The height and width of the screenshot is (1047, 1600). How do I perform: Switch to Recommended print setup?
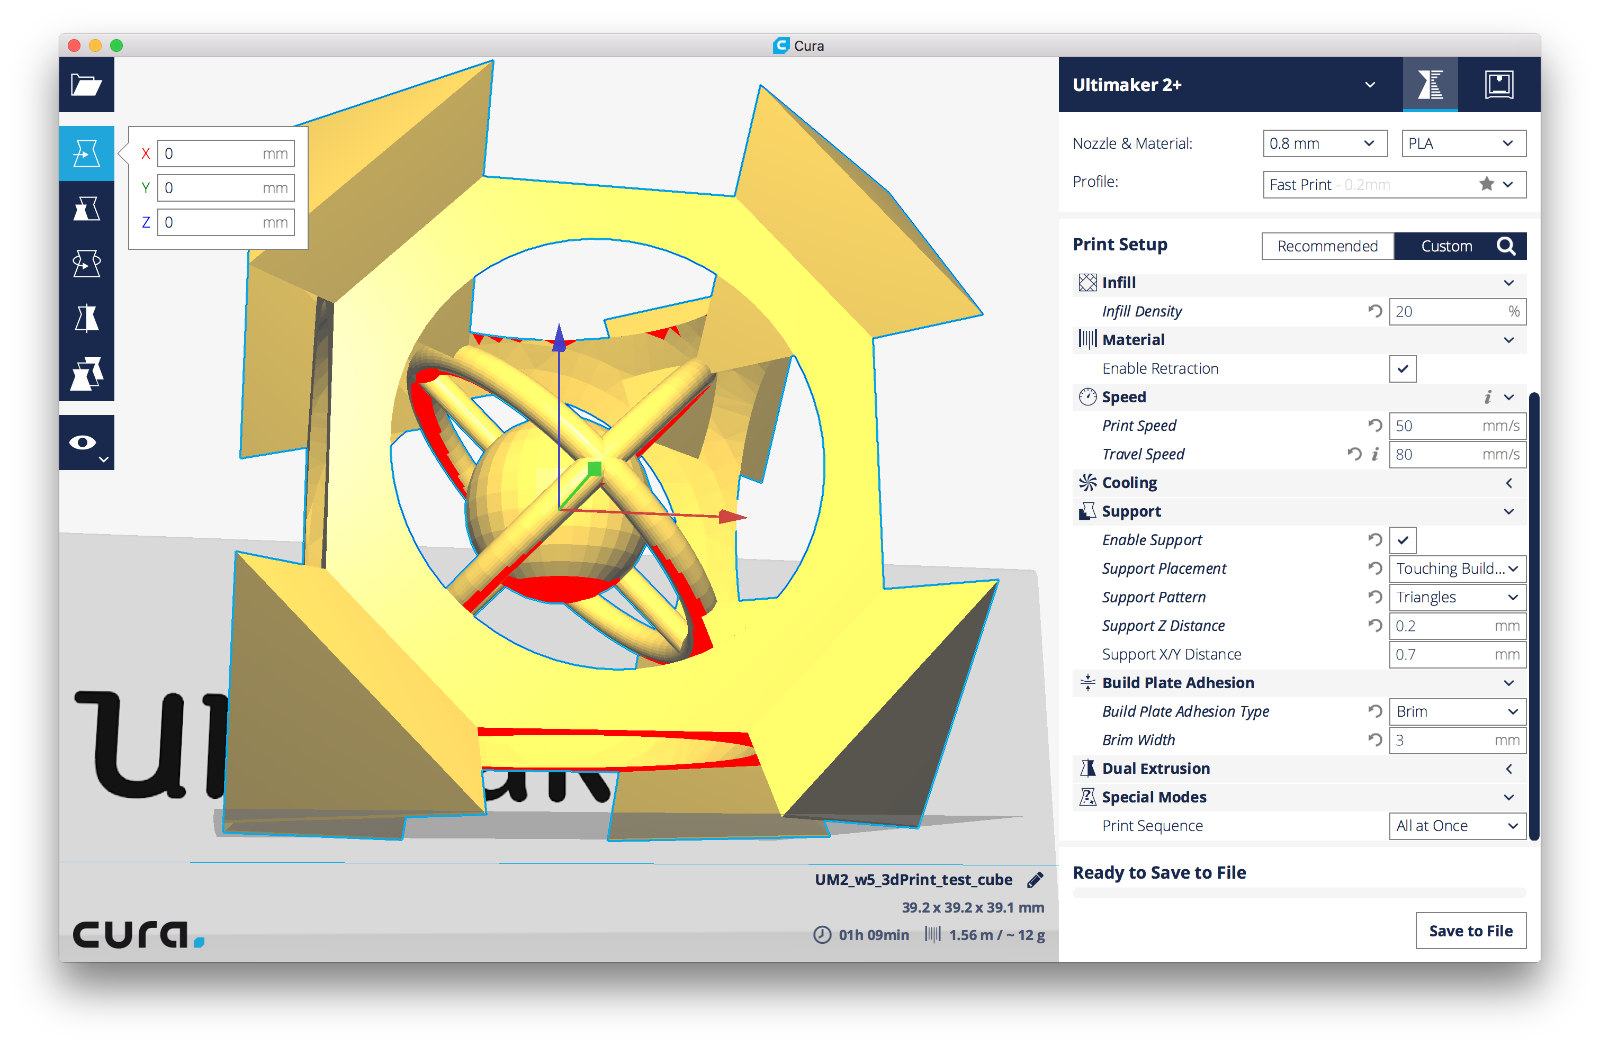pyautogui.click(x=1327, y=246)
